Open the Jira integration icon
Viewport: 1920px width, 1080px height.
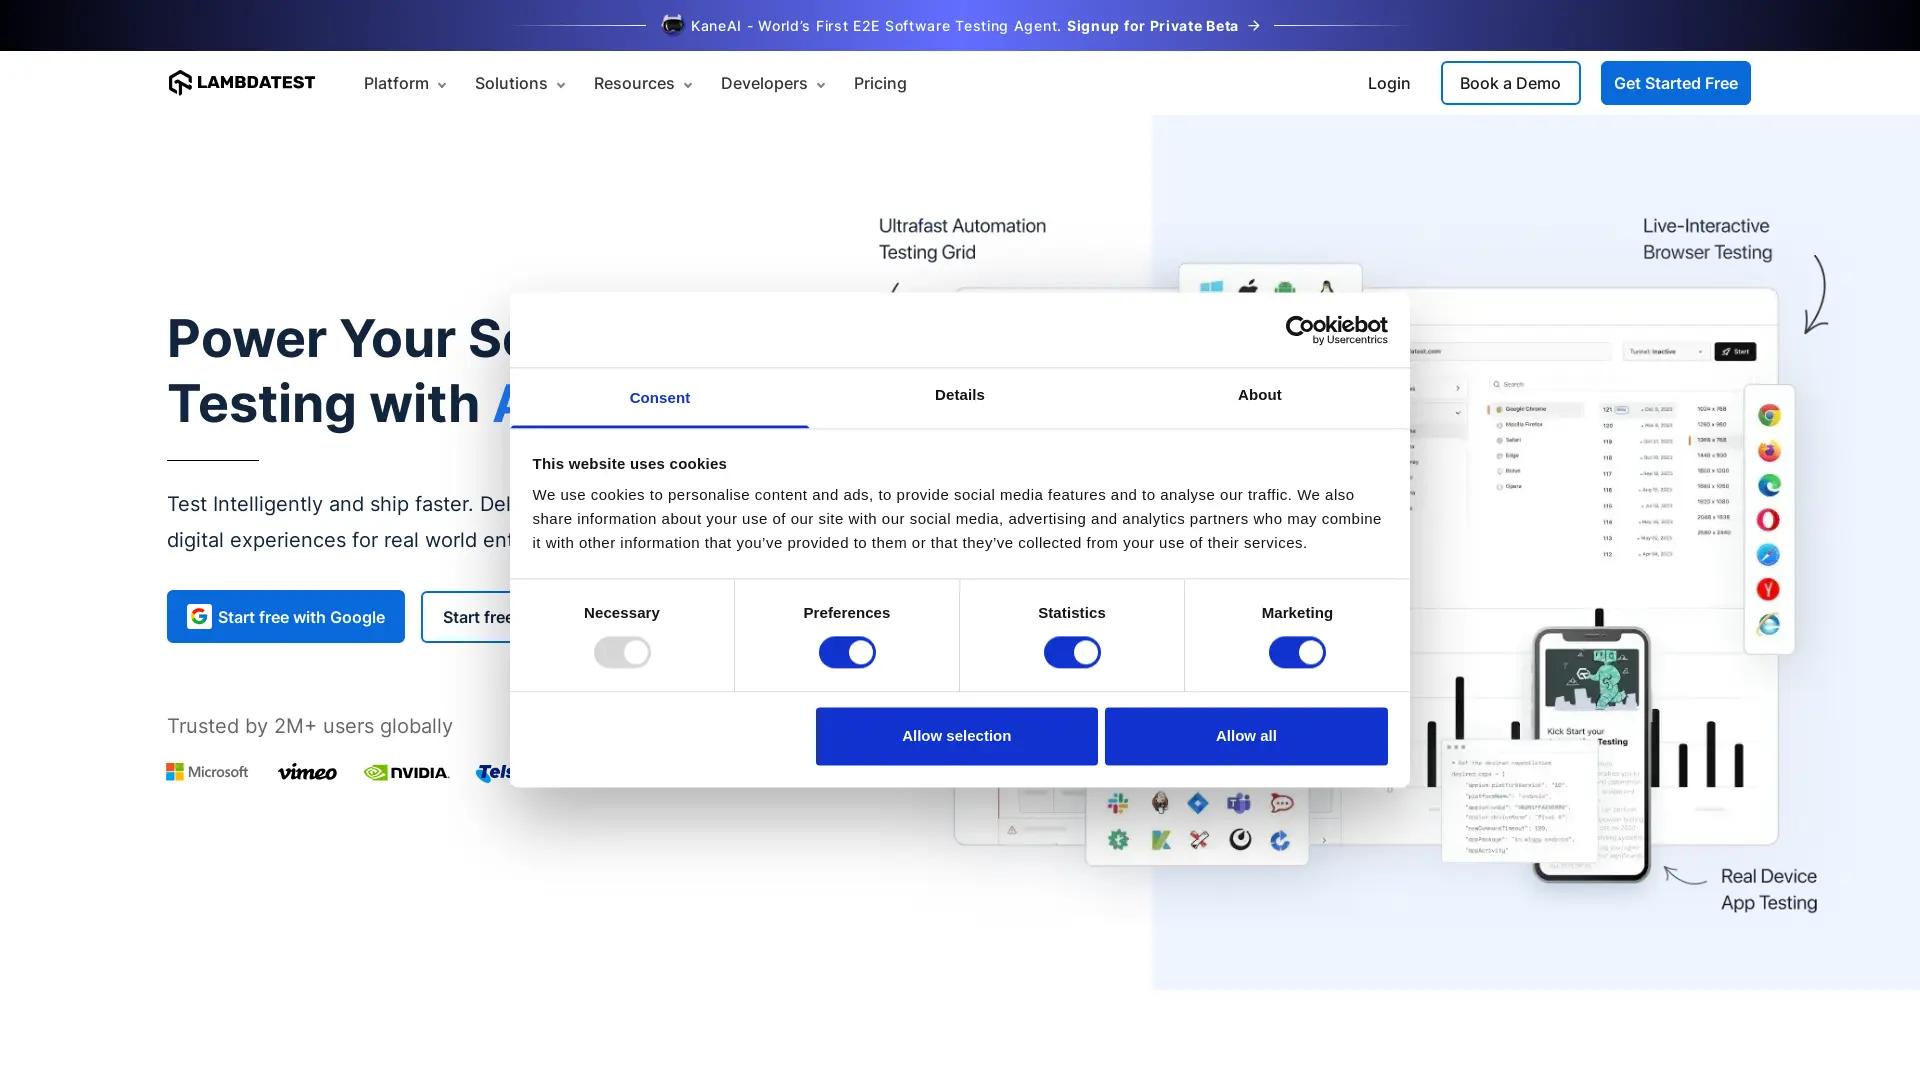(x=1198, y=803)
